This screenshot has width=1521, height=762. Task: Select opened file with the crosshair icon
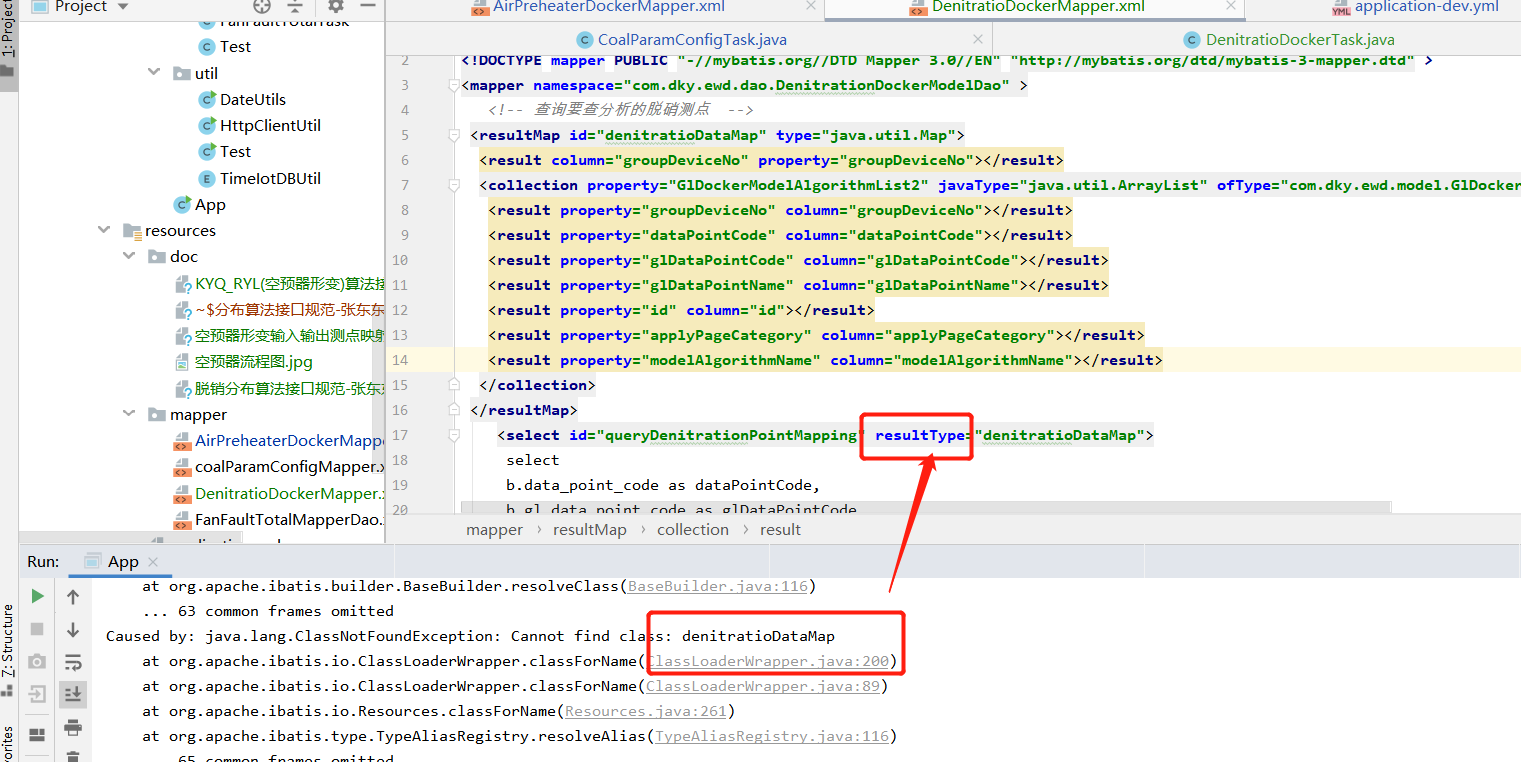coord(262,6)
